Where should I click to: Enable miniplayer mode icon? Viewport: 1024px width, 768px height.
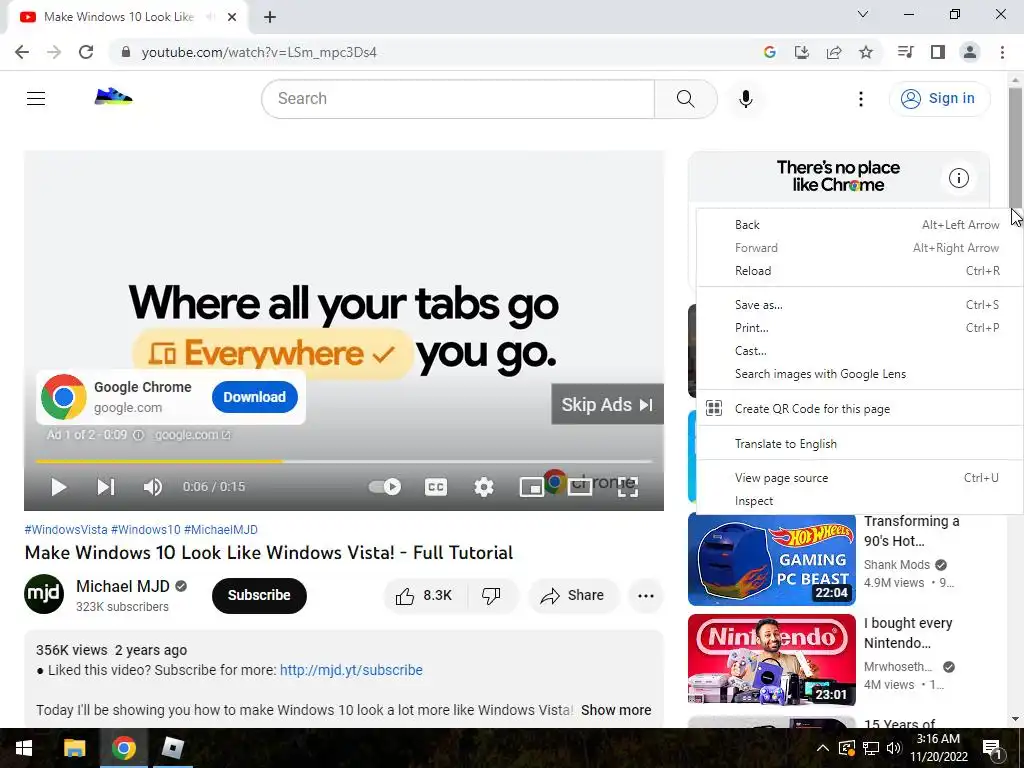(x=532, y=487)
